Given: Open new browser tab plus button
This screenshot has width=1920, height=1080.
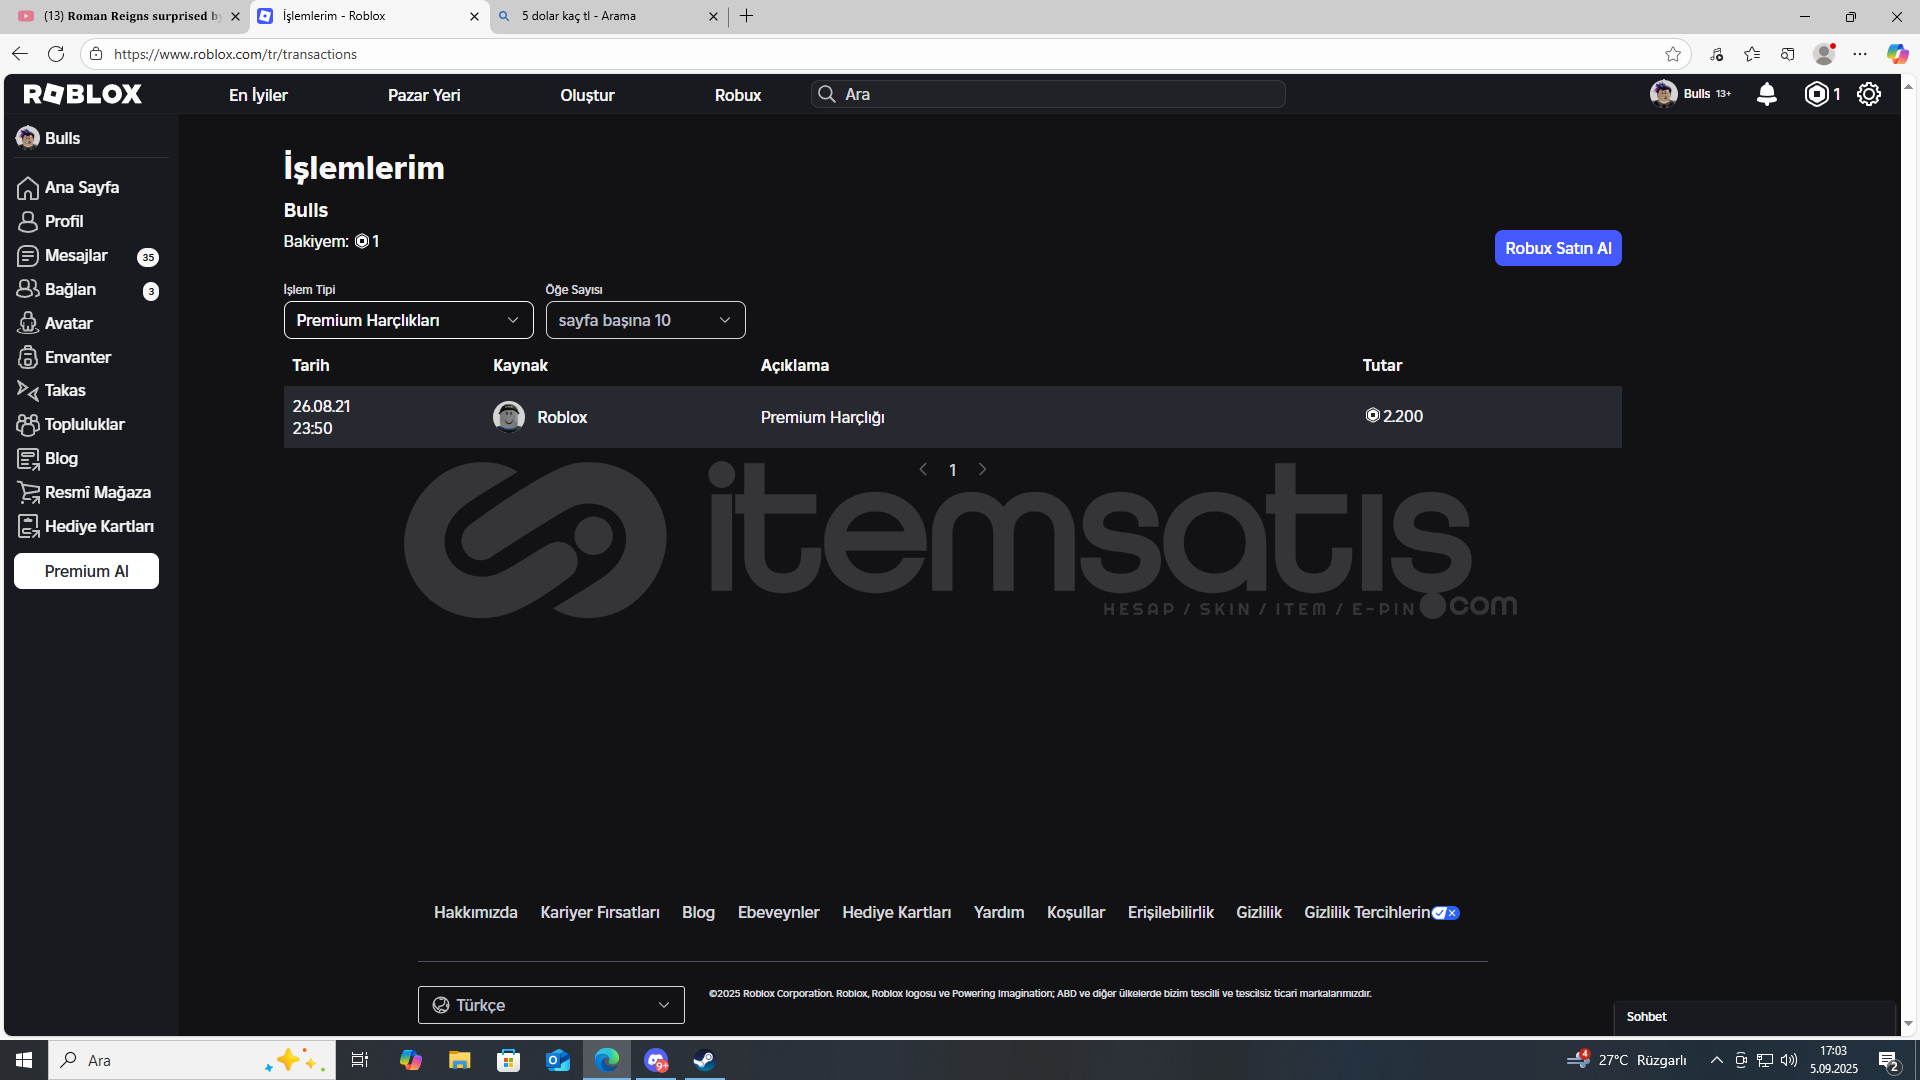Looking at the screenshot, I should pyautogui.click(x=746, y=16).
